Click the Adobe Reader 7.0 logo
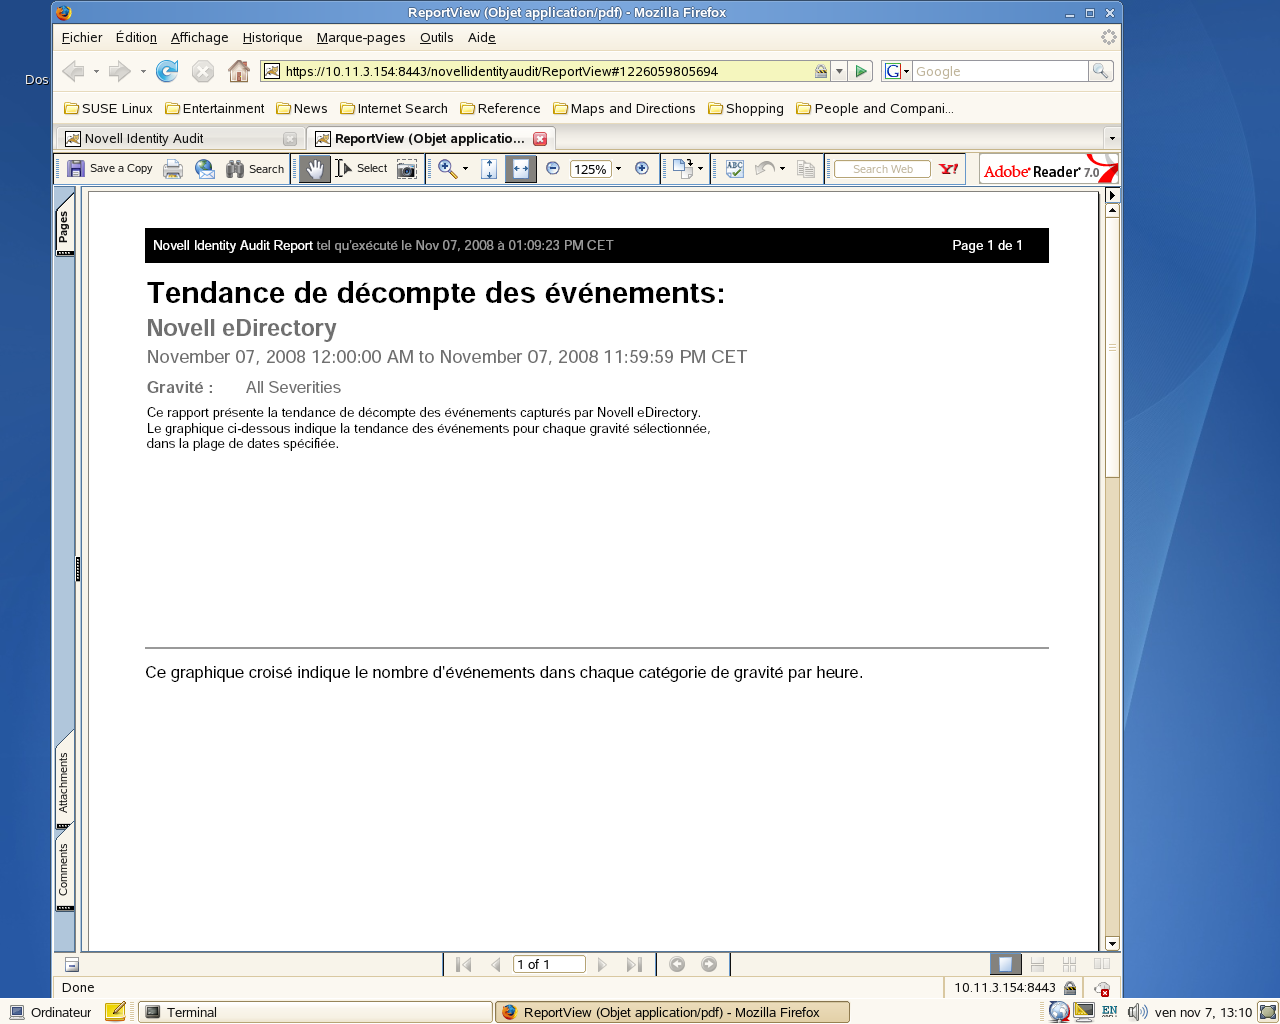Viewport: 1280px width, 1024px height. coord(1048,169)
